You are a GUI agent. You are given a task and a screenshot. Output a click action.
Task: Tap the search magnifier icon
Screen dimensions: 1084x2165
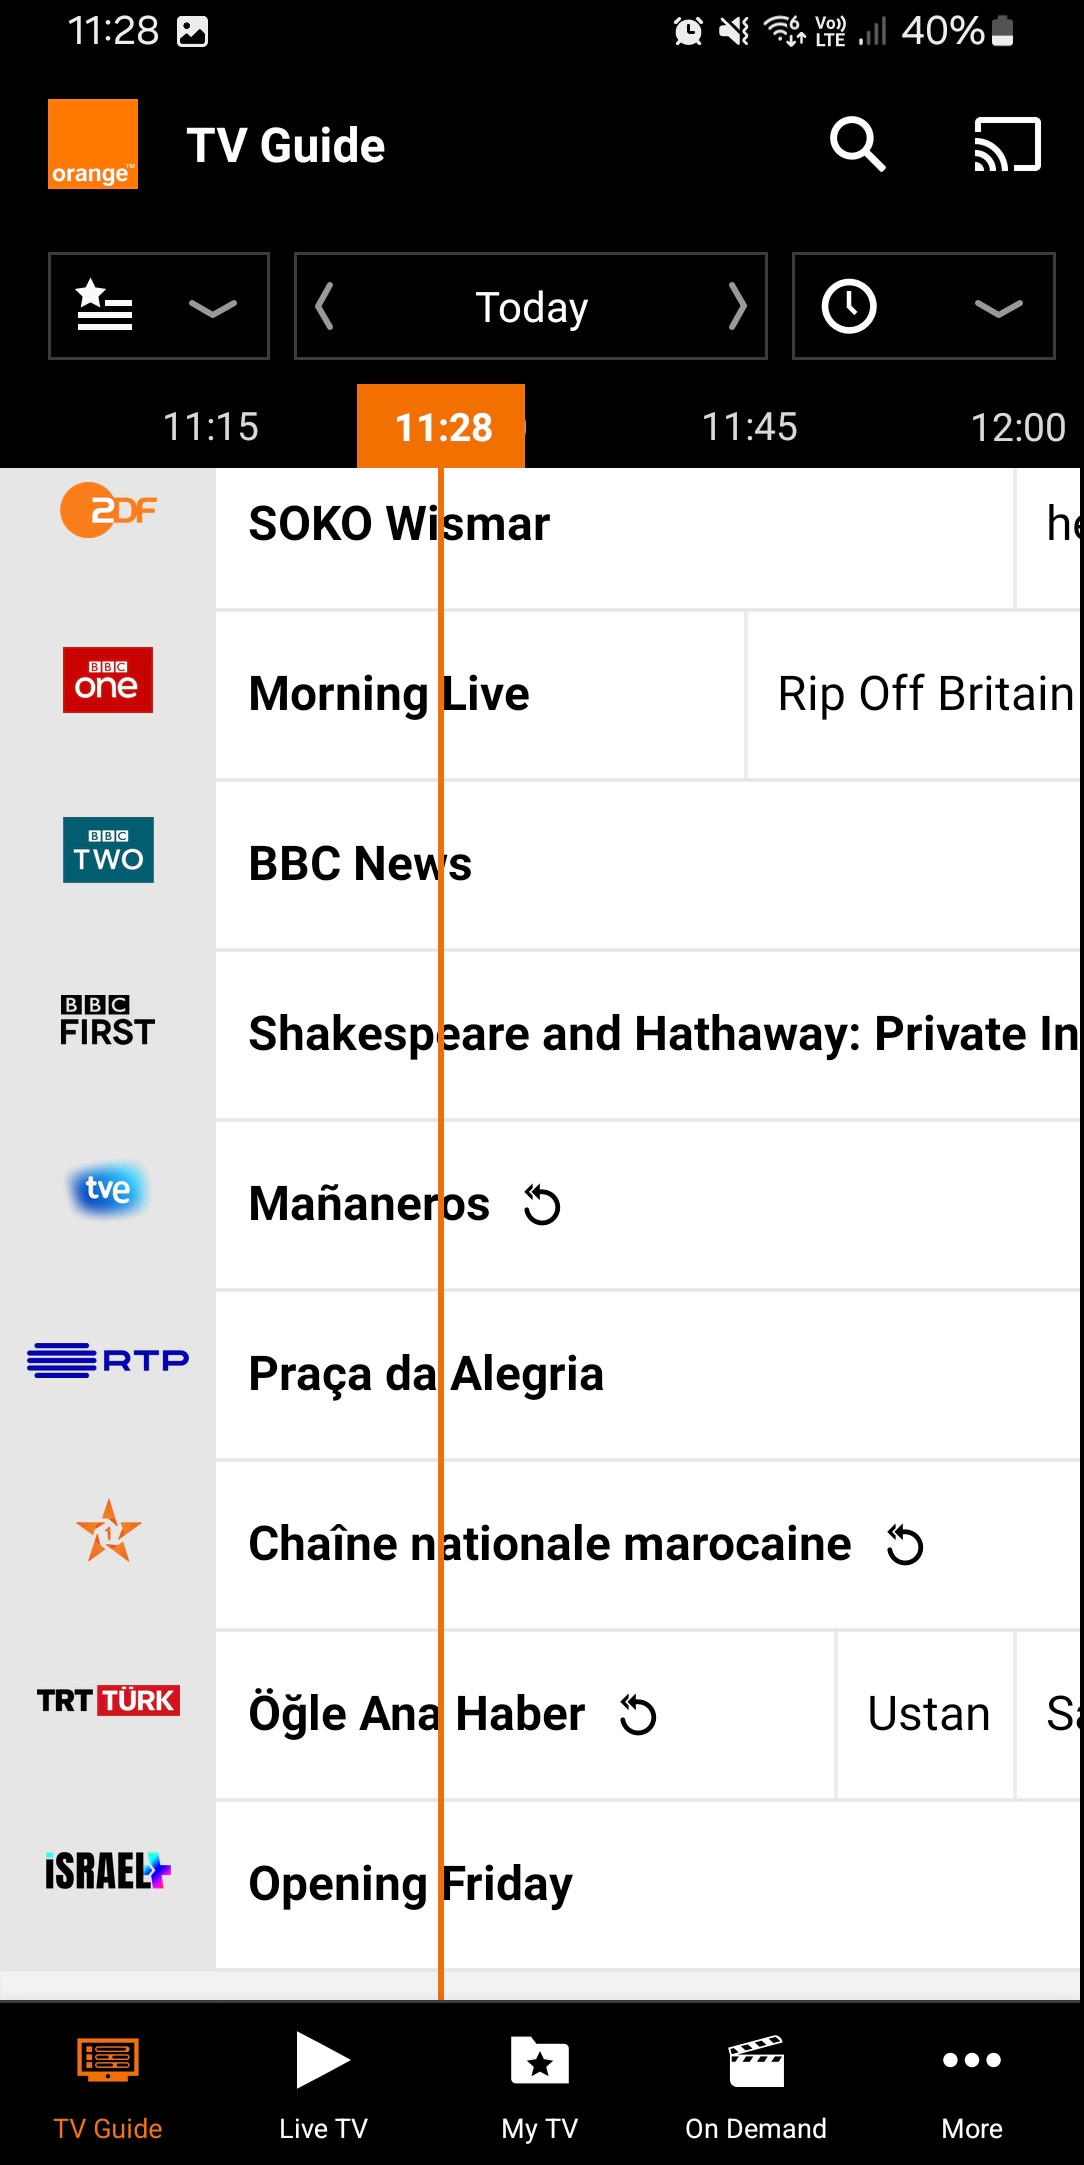[x=858, y=145]
